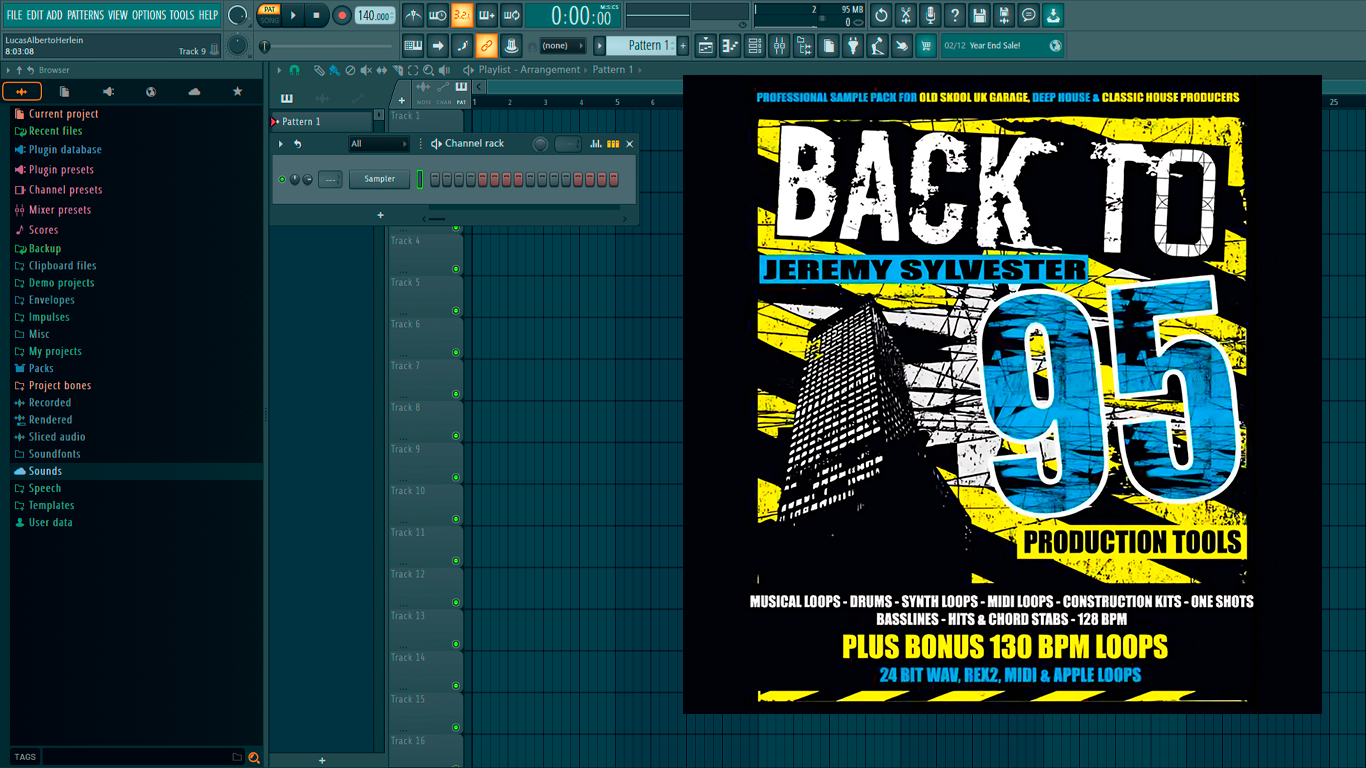Open the plugin picker plug icon

(853, 45)
